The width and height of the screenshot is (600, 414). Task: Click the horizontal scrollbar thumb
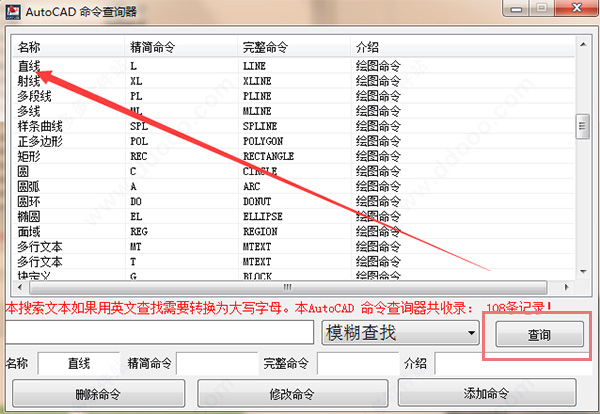[x=288, y=287]
